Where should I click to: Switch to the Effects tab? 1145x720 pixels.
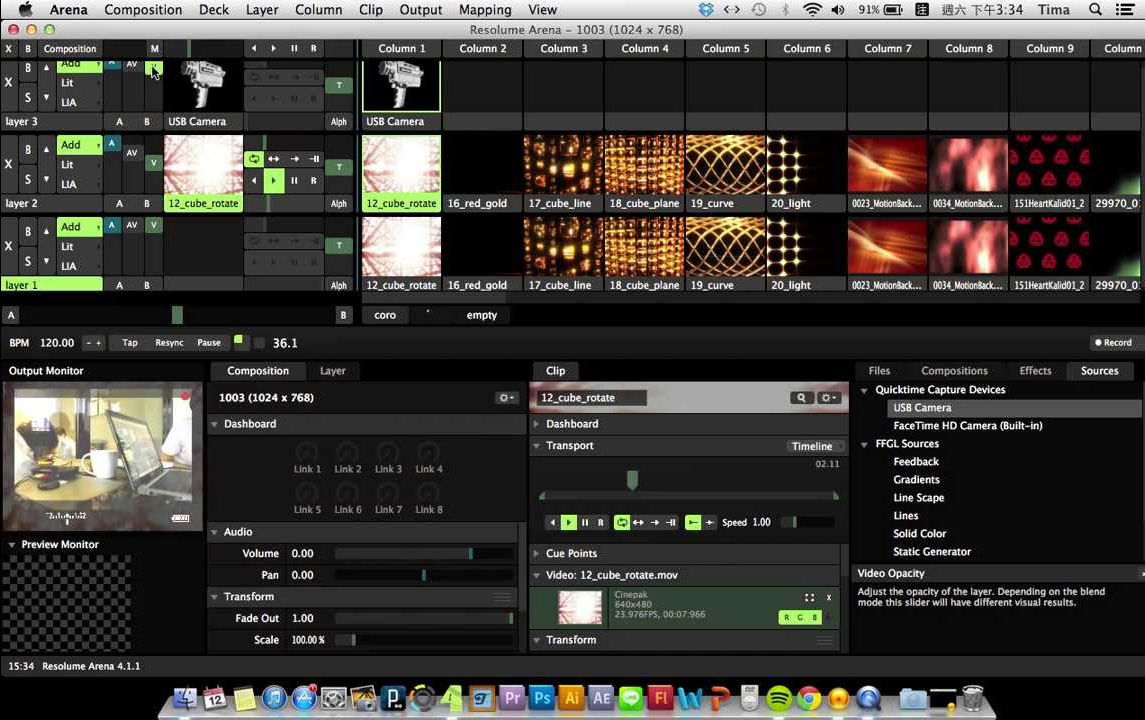point(1035,371)
